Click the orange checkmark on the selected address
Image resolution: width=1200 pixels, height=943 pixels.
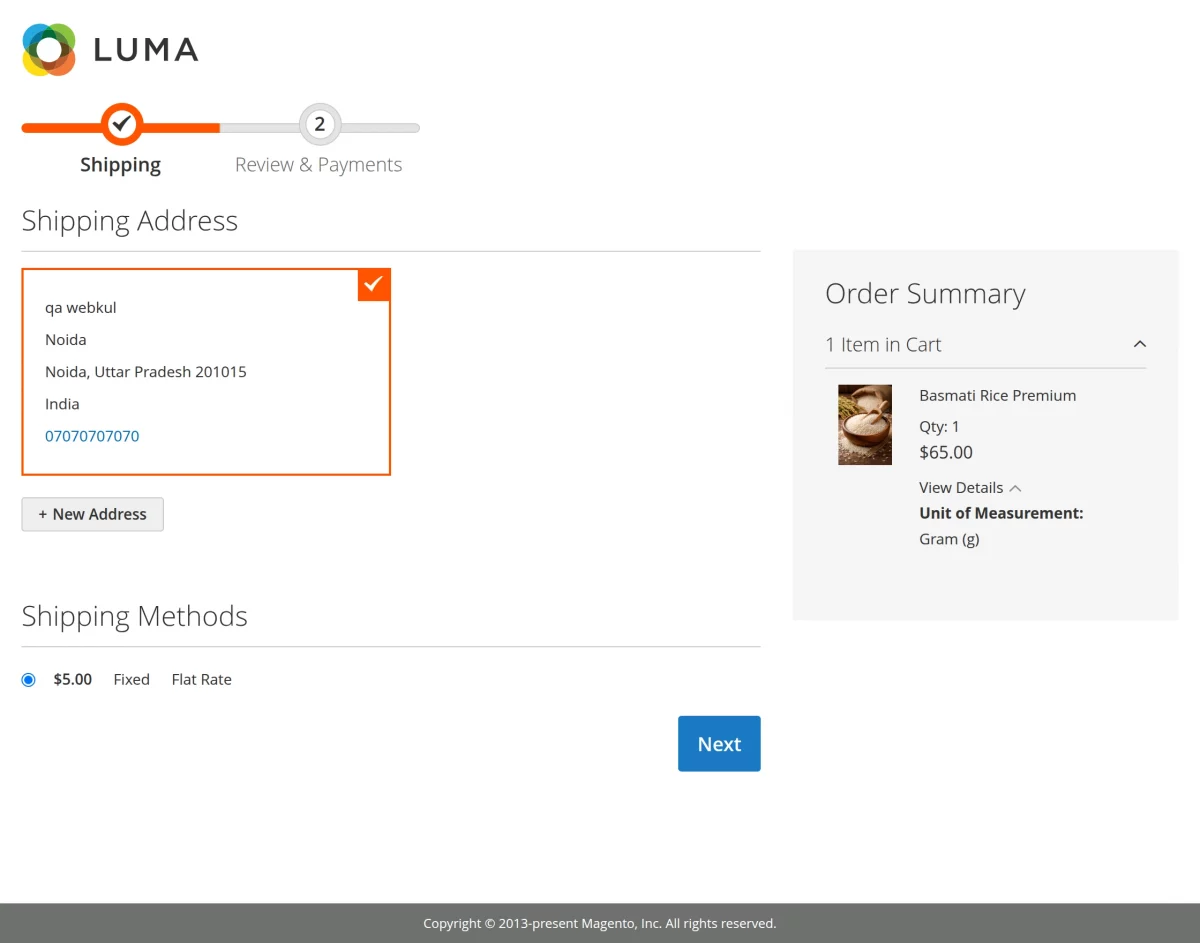pos(373,284)
